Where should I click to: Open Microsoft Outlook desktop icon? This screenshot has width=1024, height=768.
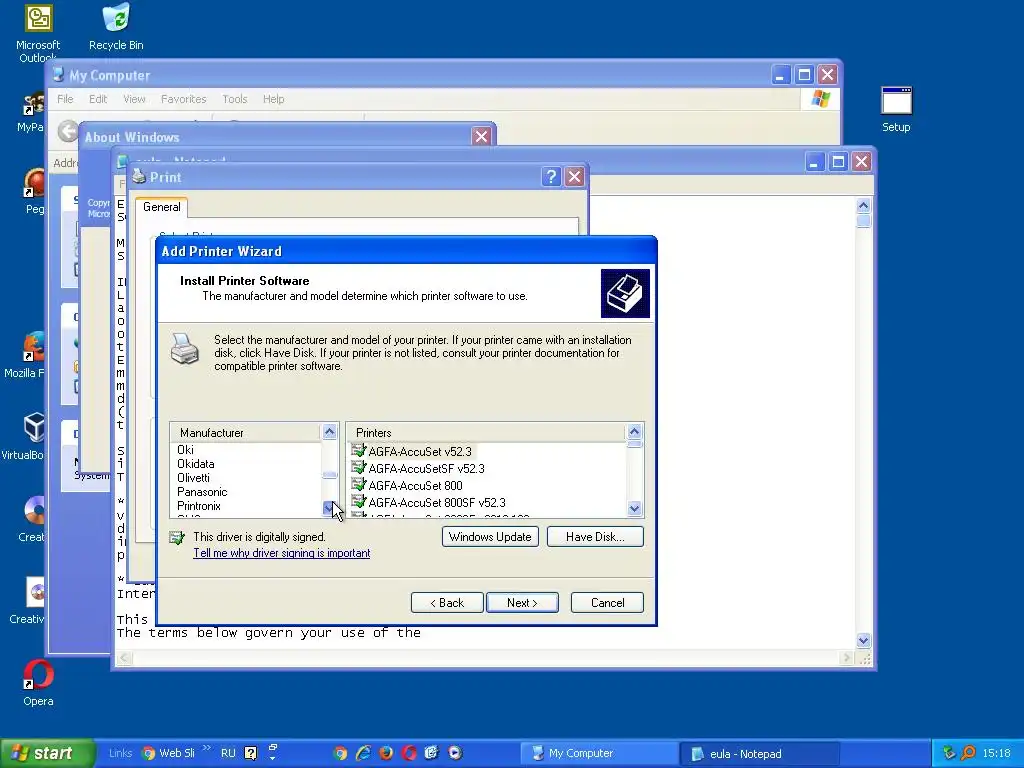[38, 33]
